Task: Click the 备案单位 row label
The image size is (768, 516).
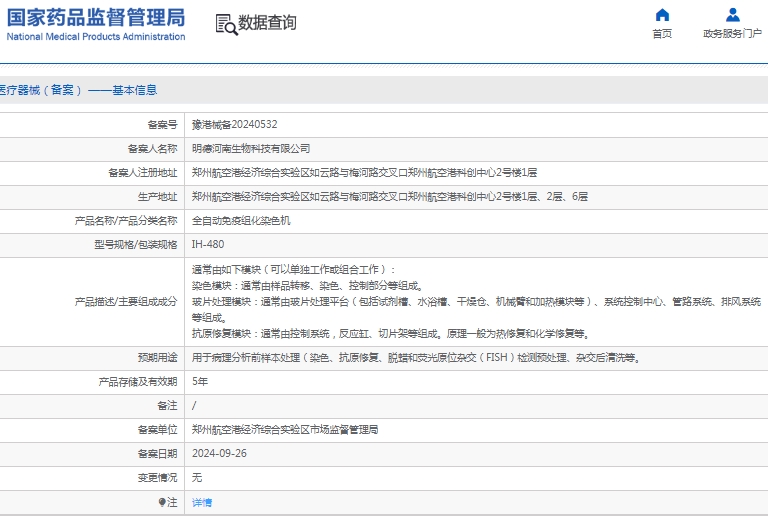Action: point(158,430)
